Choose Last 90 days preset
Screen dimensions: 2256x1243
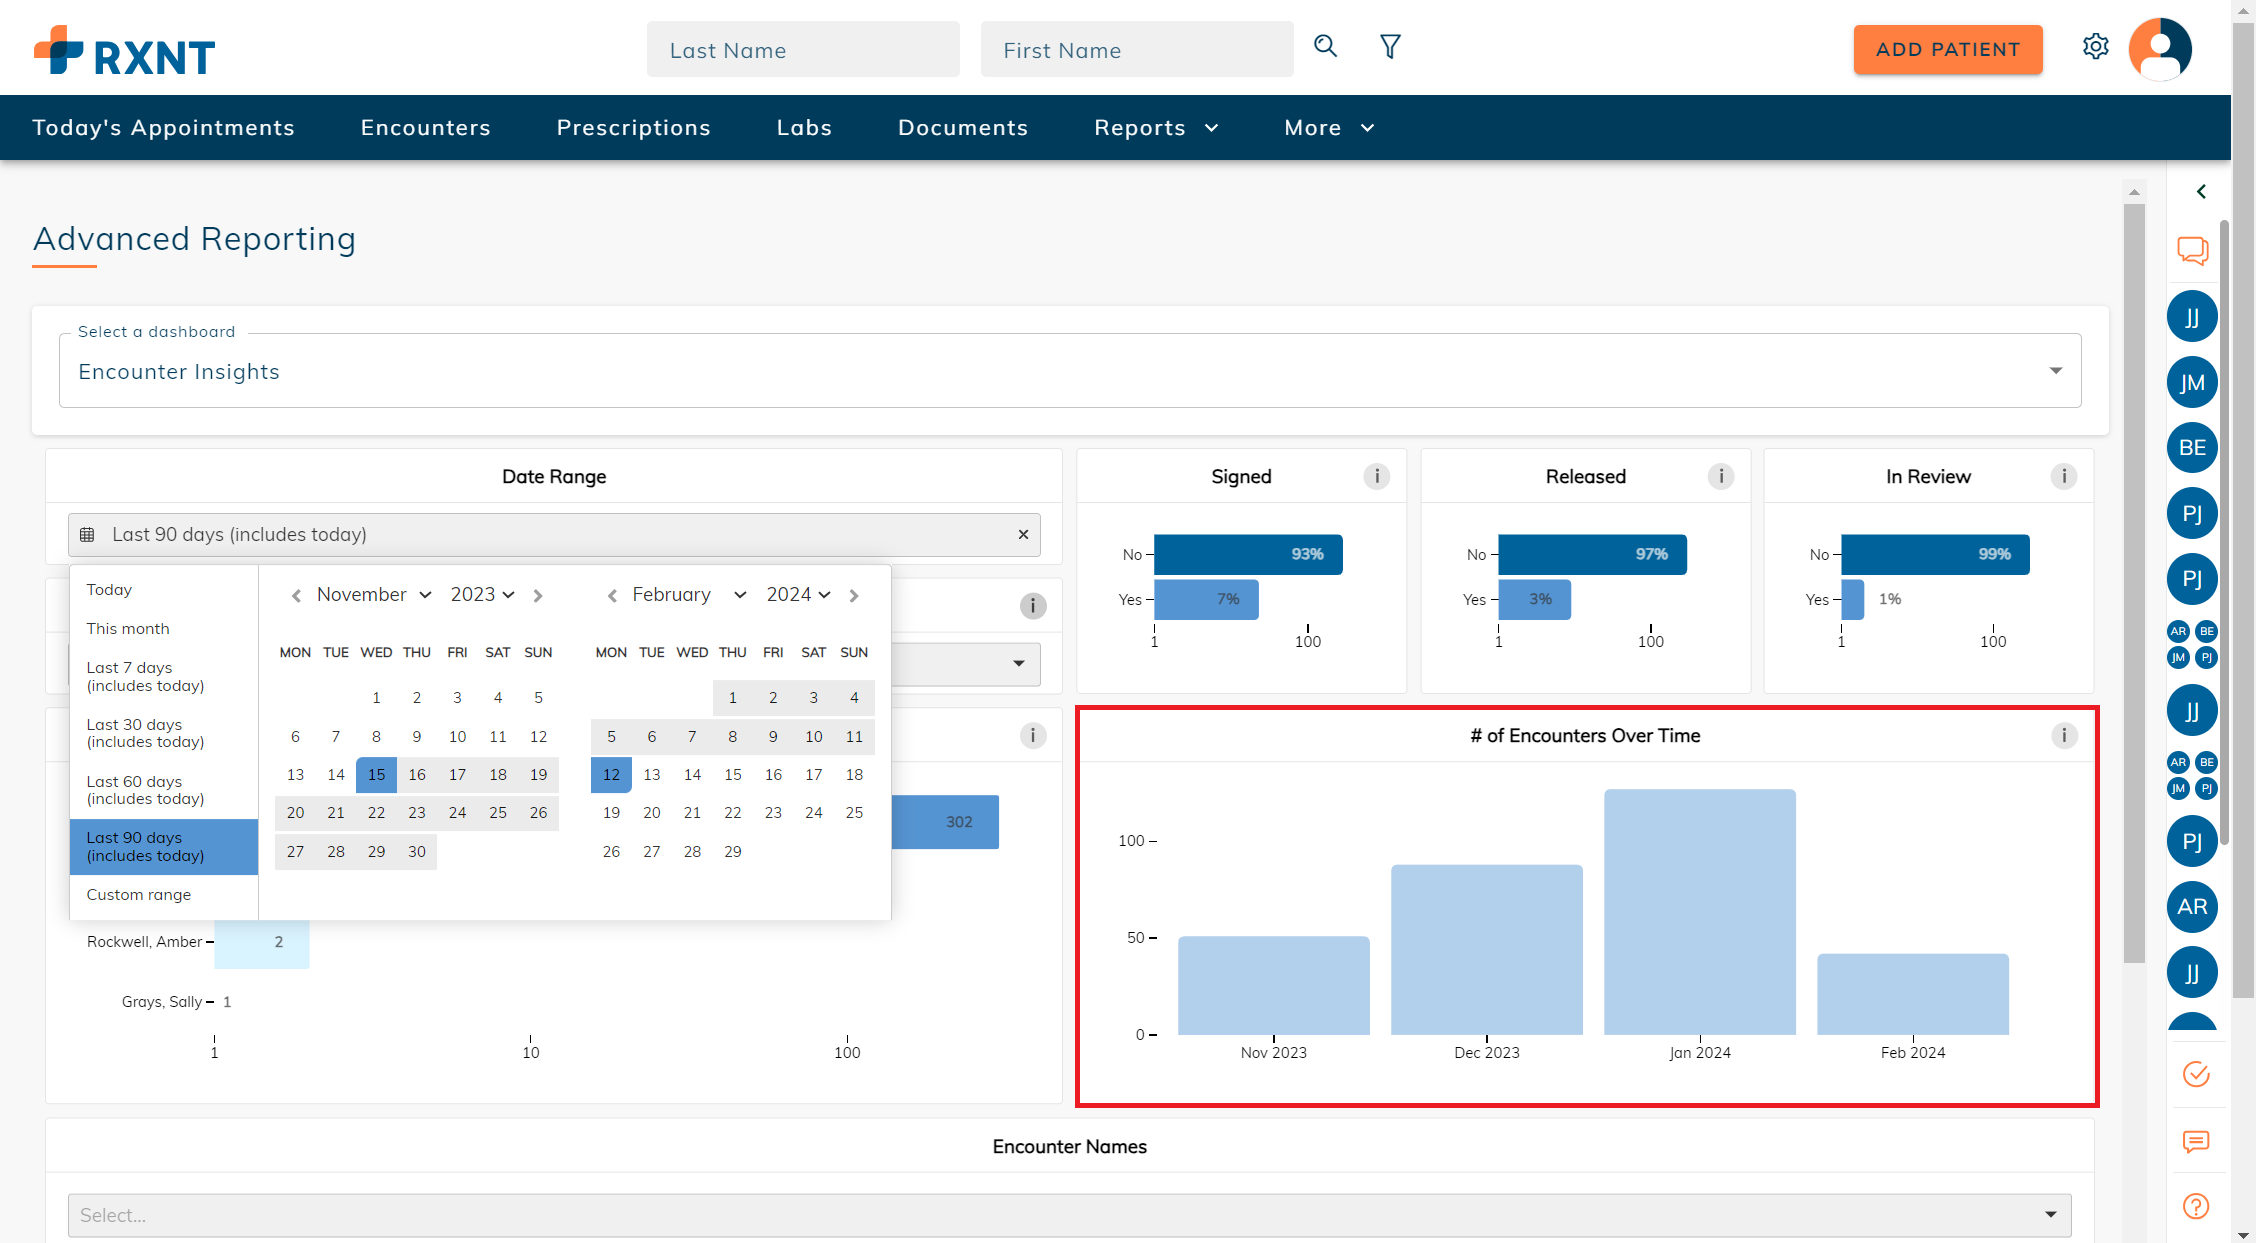(164, 847)
